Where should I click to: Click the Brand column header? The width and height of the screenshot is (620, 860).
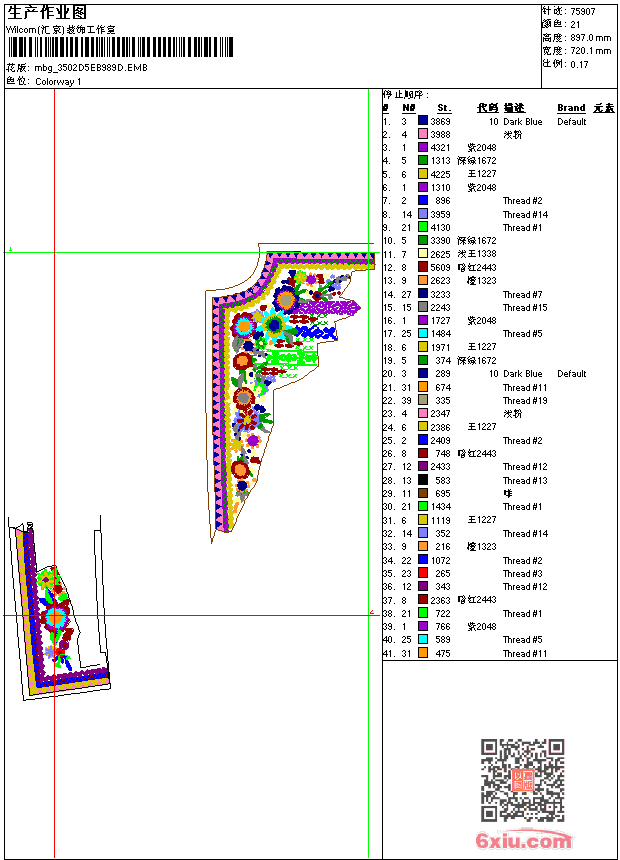(571, 108)
